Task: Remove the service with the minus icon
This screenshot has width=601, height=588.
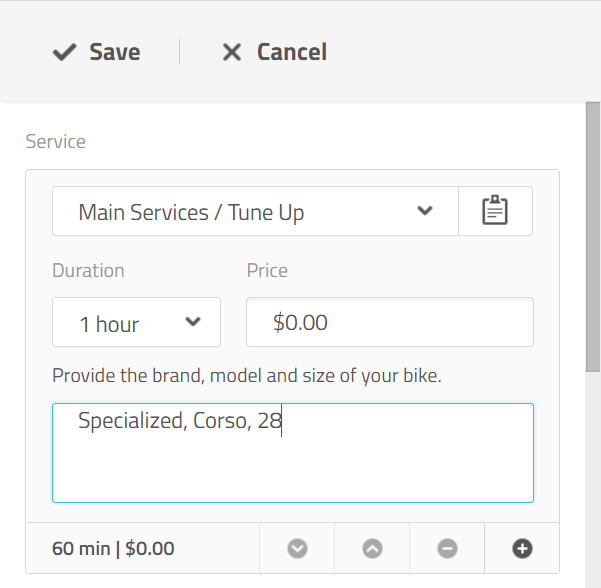Action: point(447,548)
